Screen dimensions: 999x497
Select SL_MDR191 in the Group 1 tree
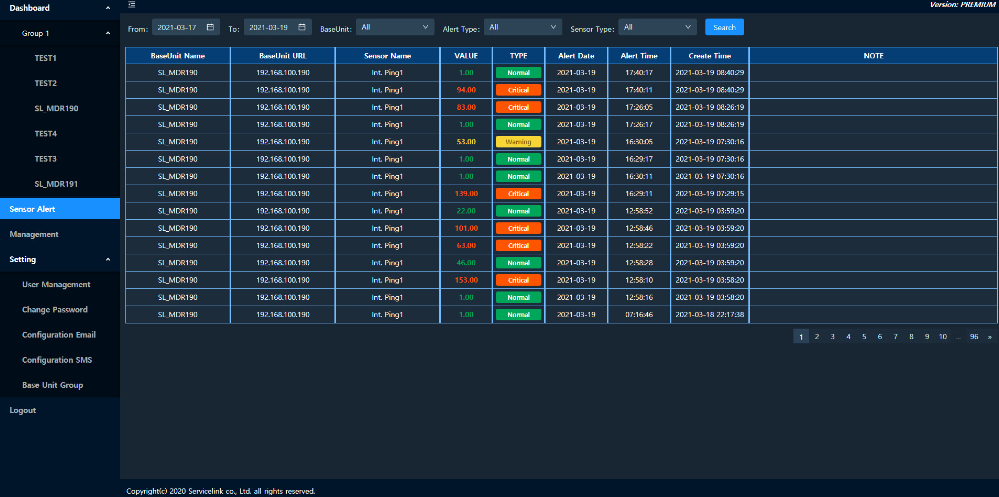coord(57,184)
